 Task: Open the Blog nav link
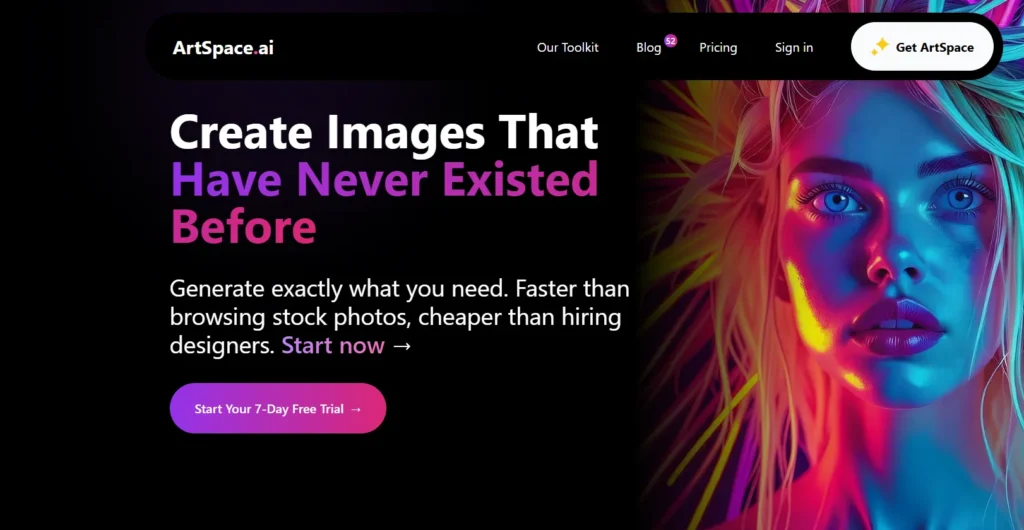click(648, 48)
